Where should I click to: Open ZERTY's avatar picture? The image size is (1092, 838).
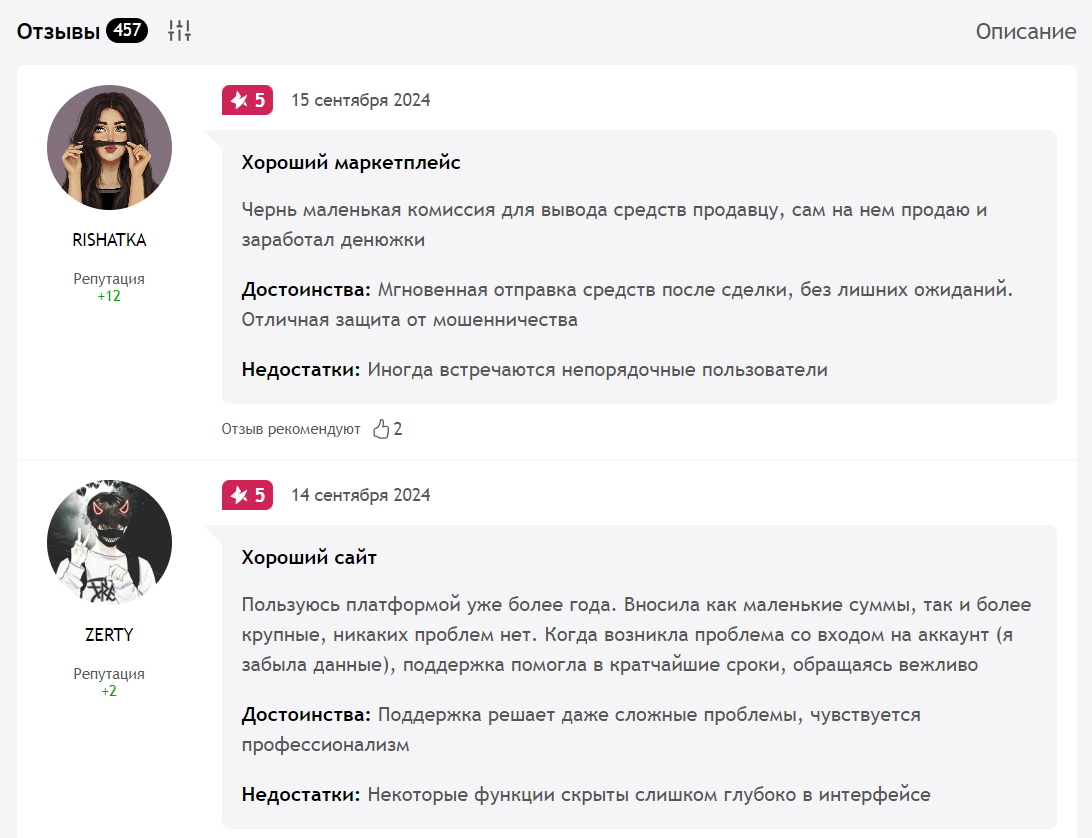109,542
